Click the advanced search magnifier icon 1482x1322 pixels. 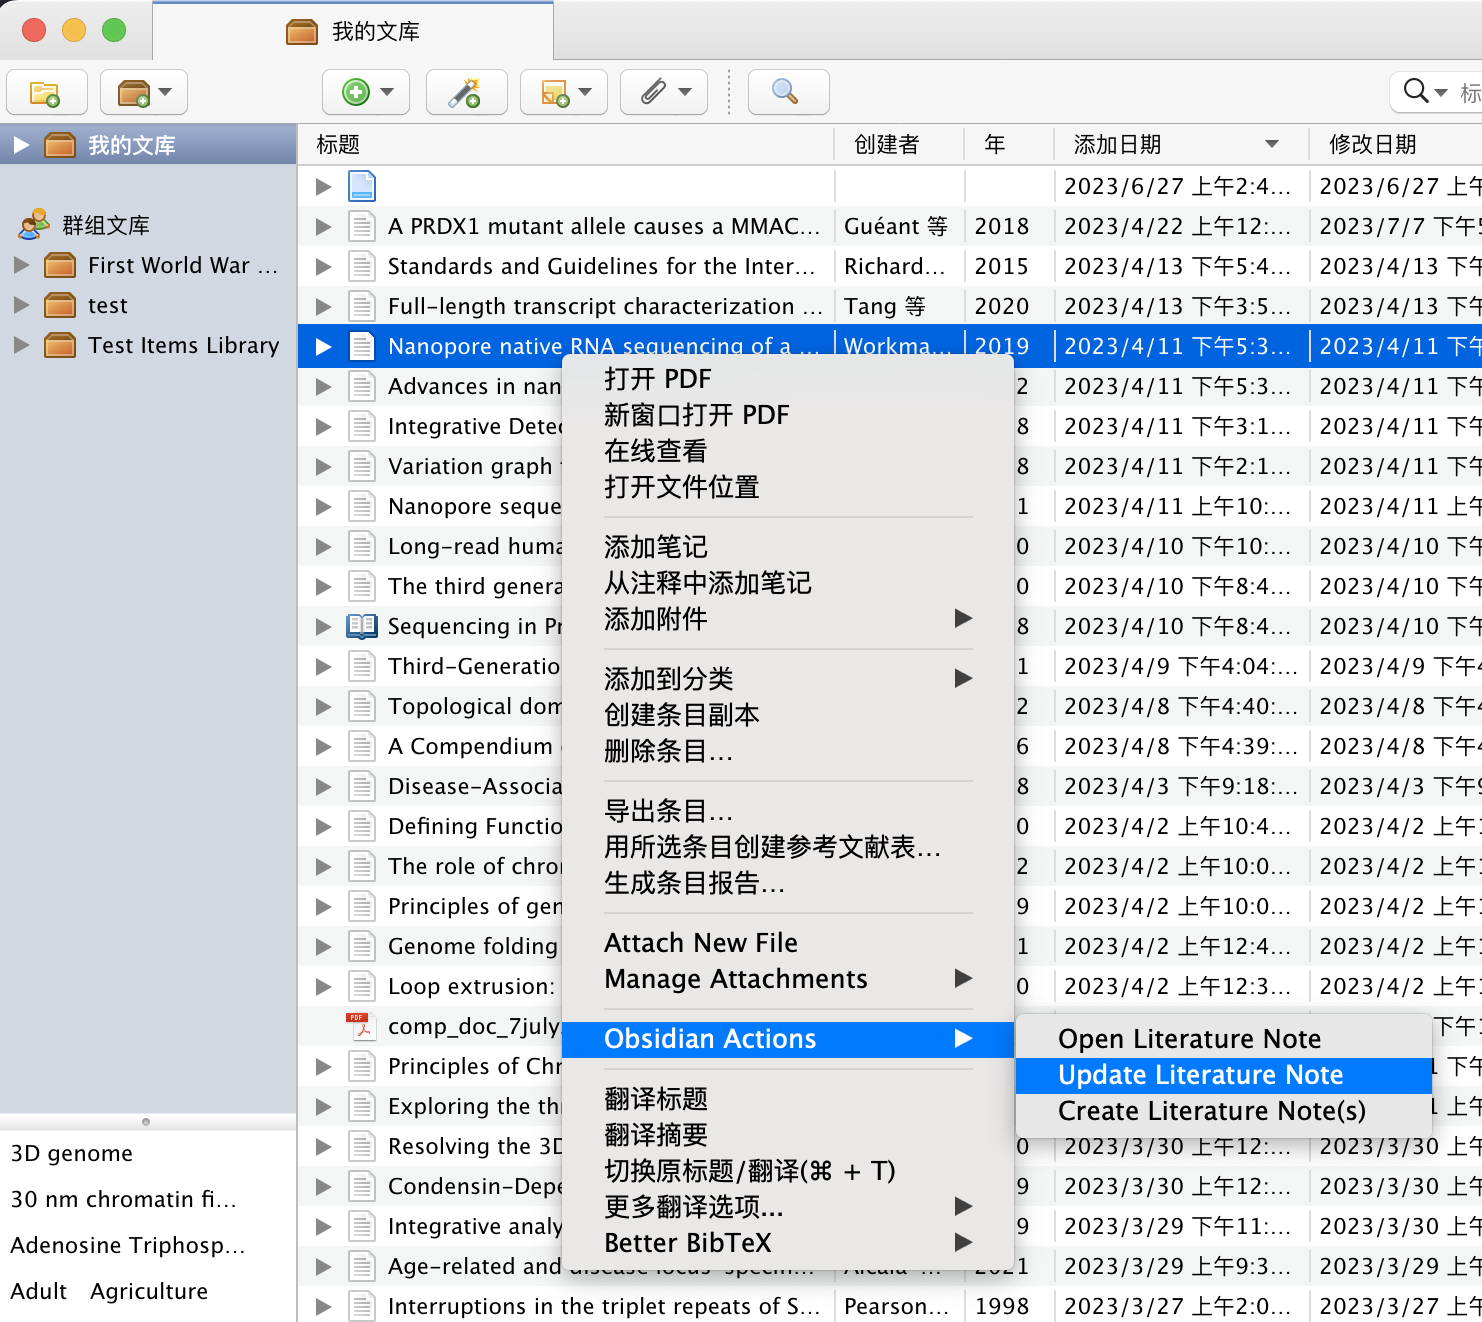point(787,93)
